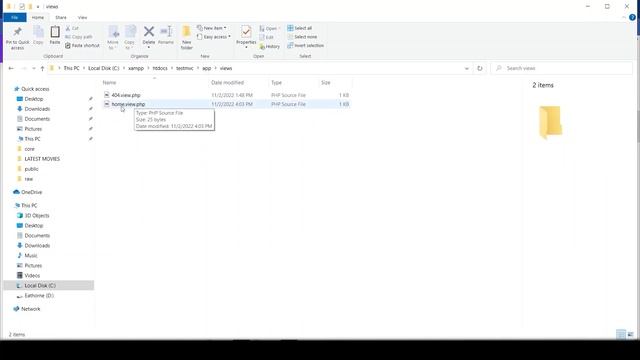Viewport: 640px width, 360px height.
Task: Click History in the ribbon
Action: (x=270, y=47)
